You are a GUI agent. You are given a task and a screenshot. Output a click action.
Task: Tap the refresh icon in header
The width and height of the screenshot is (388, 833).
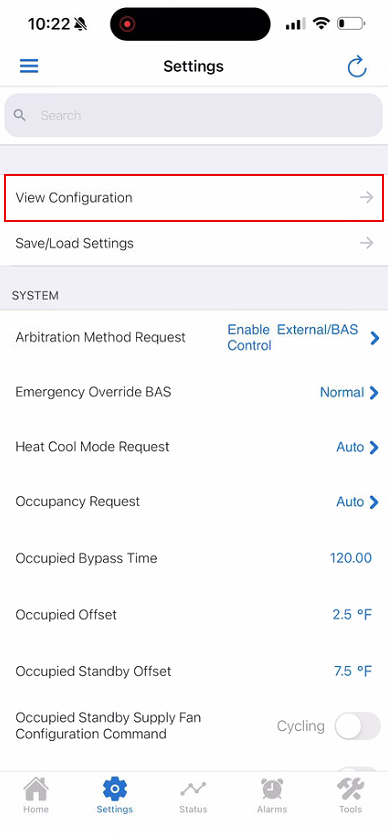coord(357,66)
